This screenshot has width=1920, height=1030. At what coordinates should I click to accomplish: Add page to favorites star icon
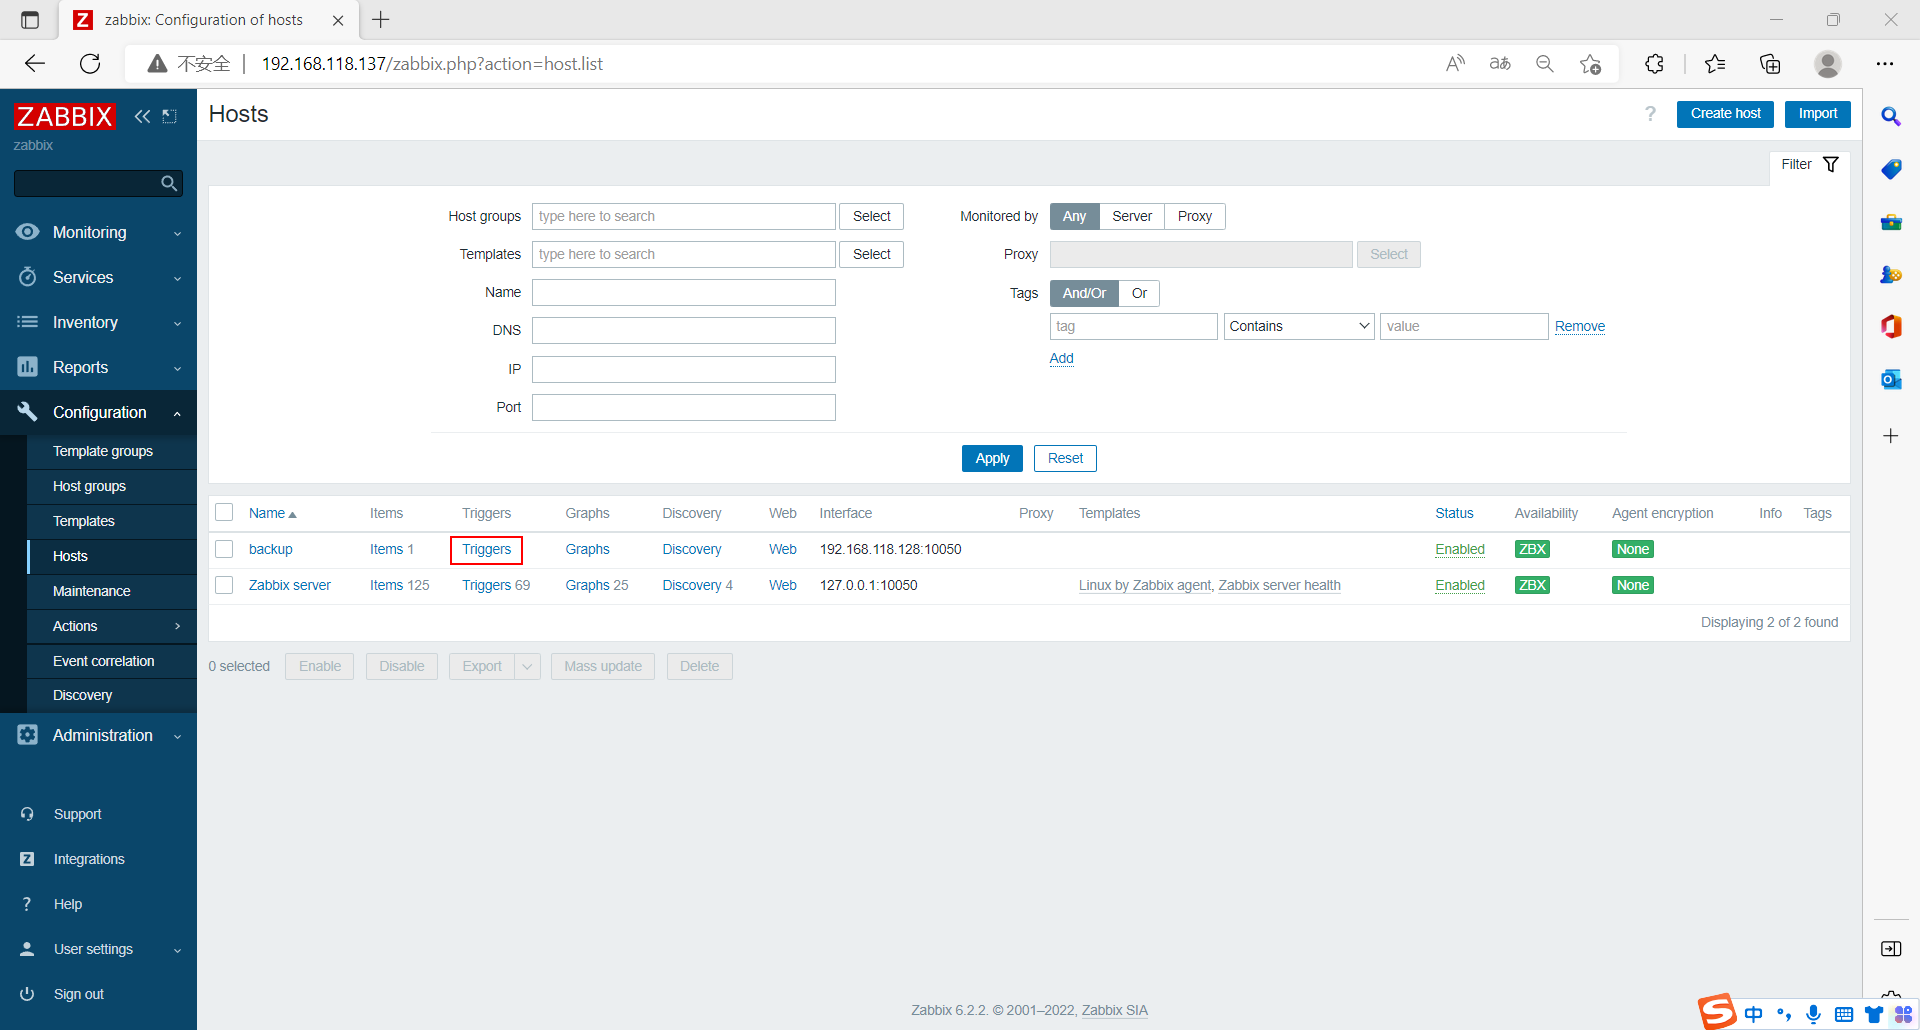(x=1590, y=64)
